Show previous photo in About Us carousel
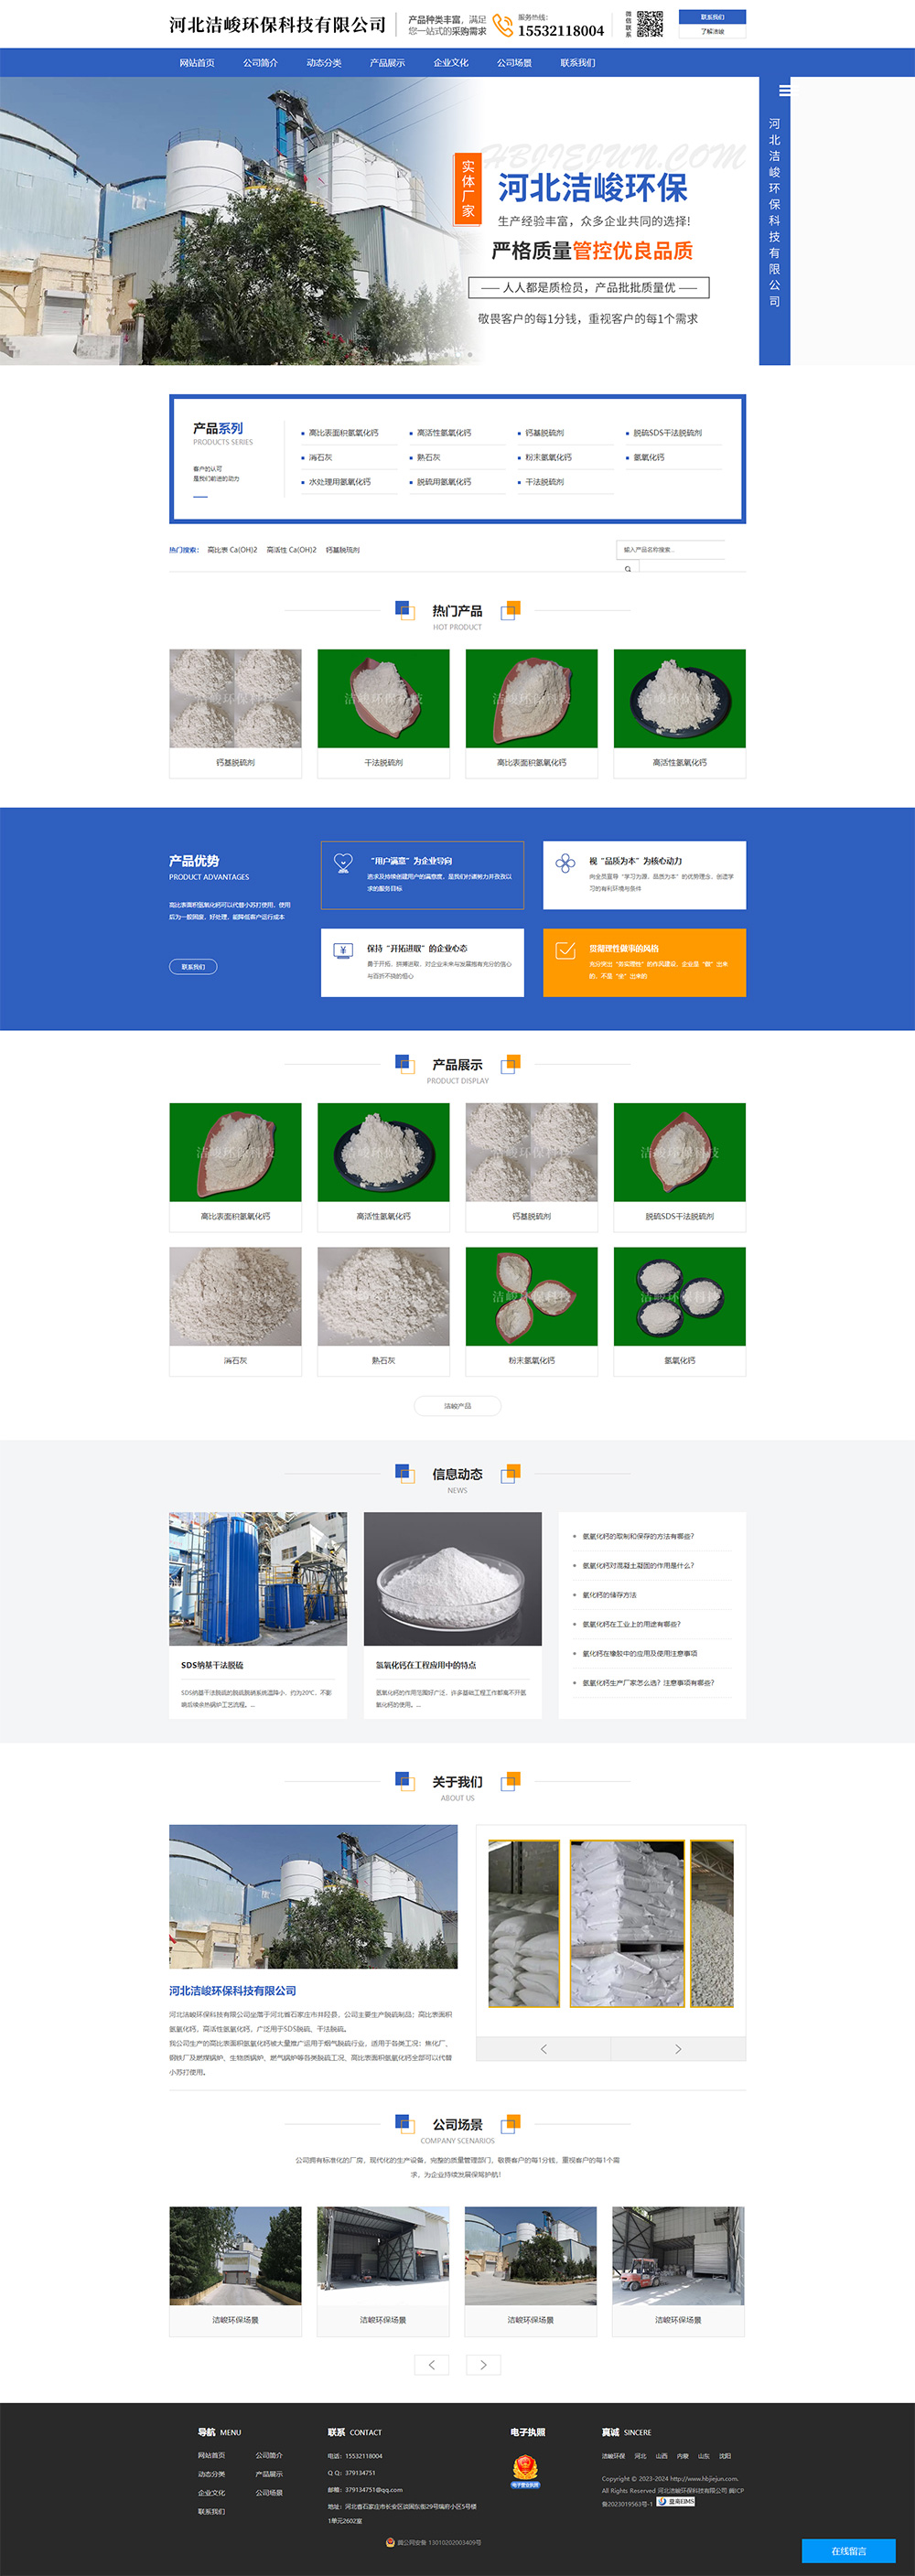The image size is (915, 2576). 543,2049
